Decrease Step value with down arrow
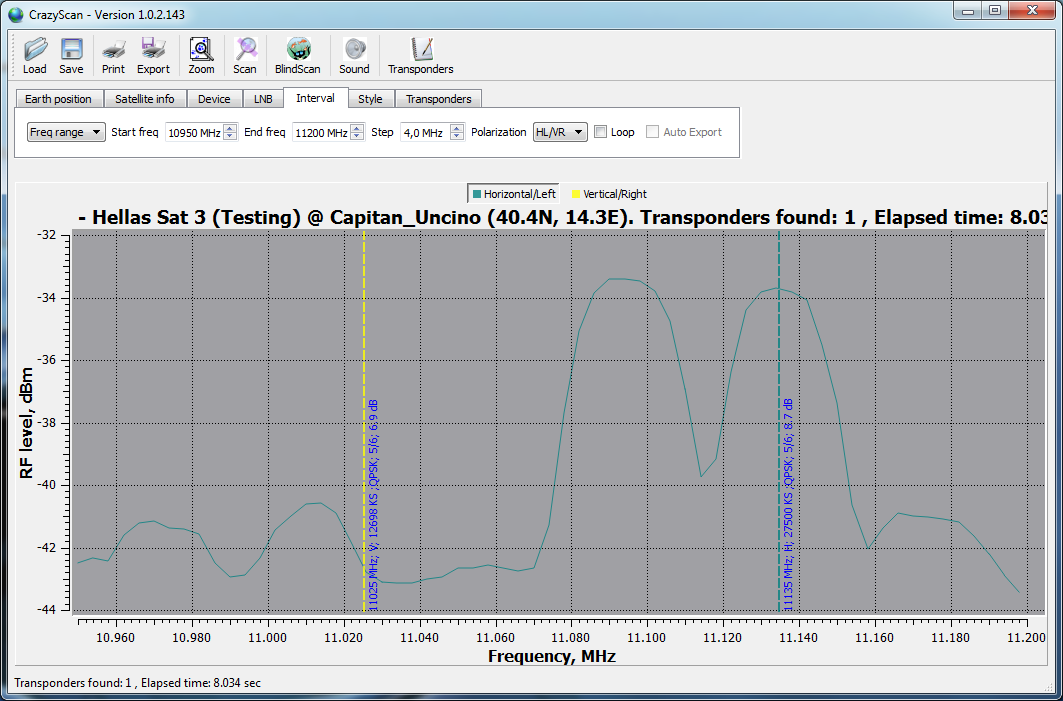The width and height of the screenshot is (1063, 701). pyautogui.click(x=457, y=136)
